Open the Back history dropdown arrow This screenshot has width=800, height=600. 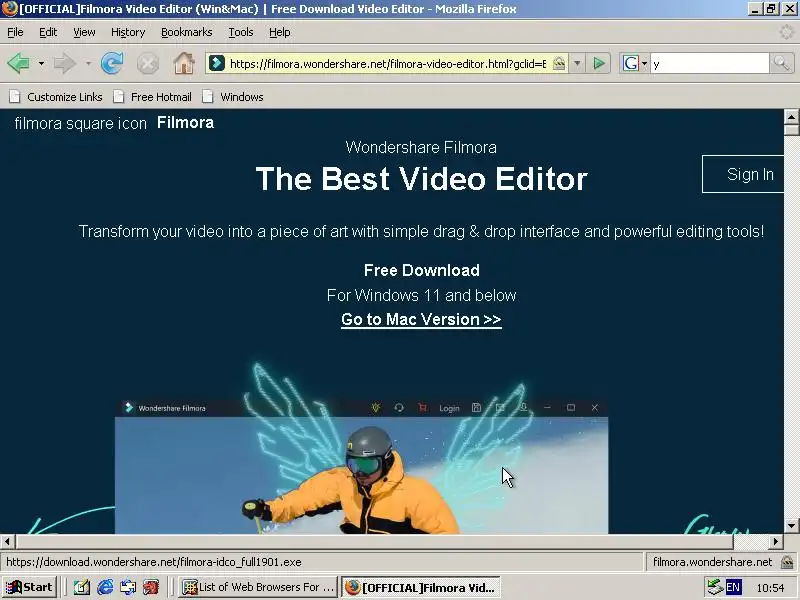point(41,64)
